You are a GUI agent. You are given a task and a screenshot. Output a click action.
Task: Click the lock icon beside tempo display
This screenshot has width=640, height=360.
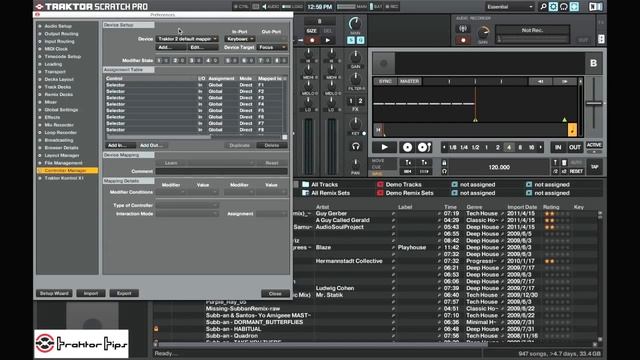[444, 163]
